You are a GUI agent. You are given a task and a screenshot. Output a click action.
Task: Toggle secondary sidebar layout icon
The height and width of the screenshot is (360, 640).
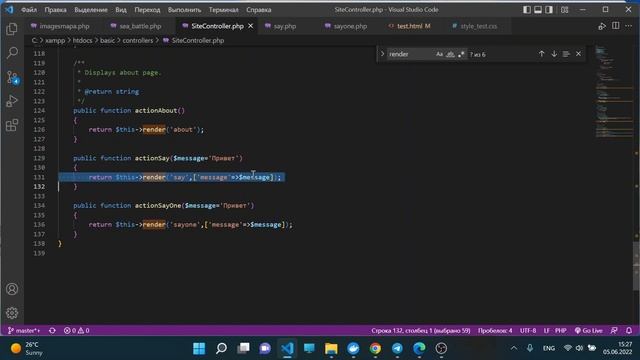pos(549,10)
